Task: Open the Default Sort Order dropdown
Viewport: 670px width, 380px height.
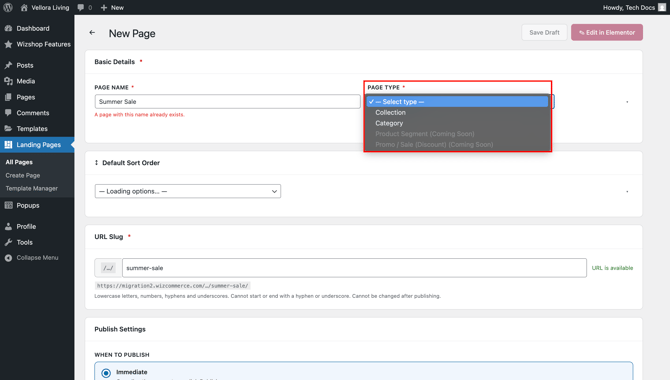Action: [188, 191]
